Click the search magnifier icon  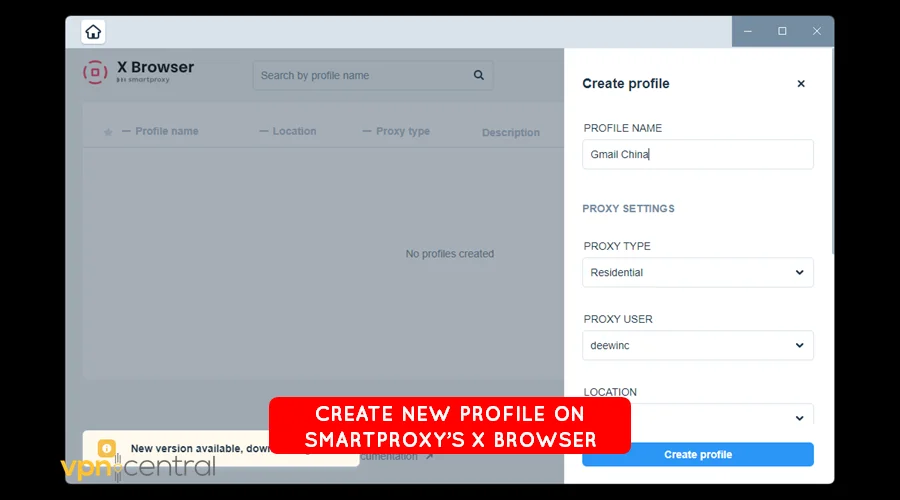[479, 75]
